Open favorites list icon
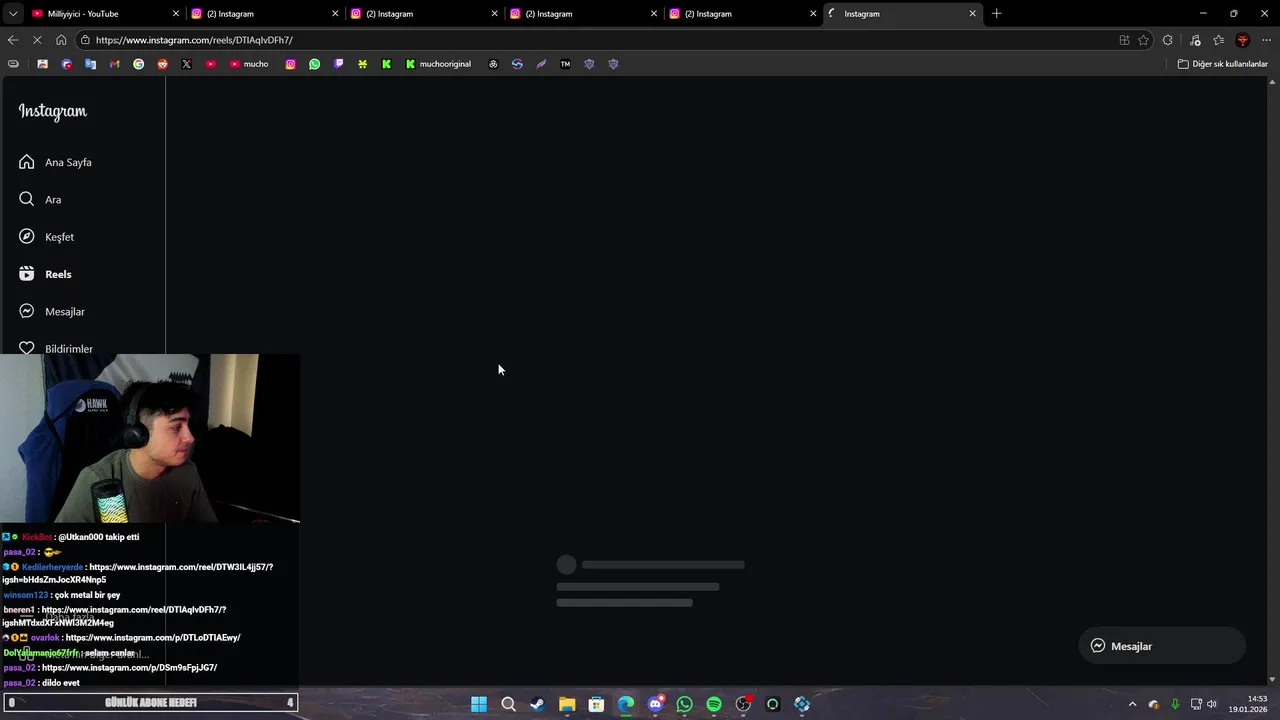The image size is (1280, 720). pos(1218,40)
